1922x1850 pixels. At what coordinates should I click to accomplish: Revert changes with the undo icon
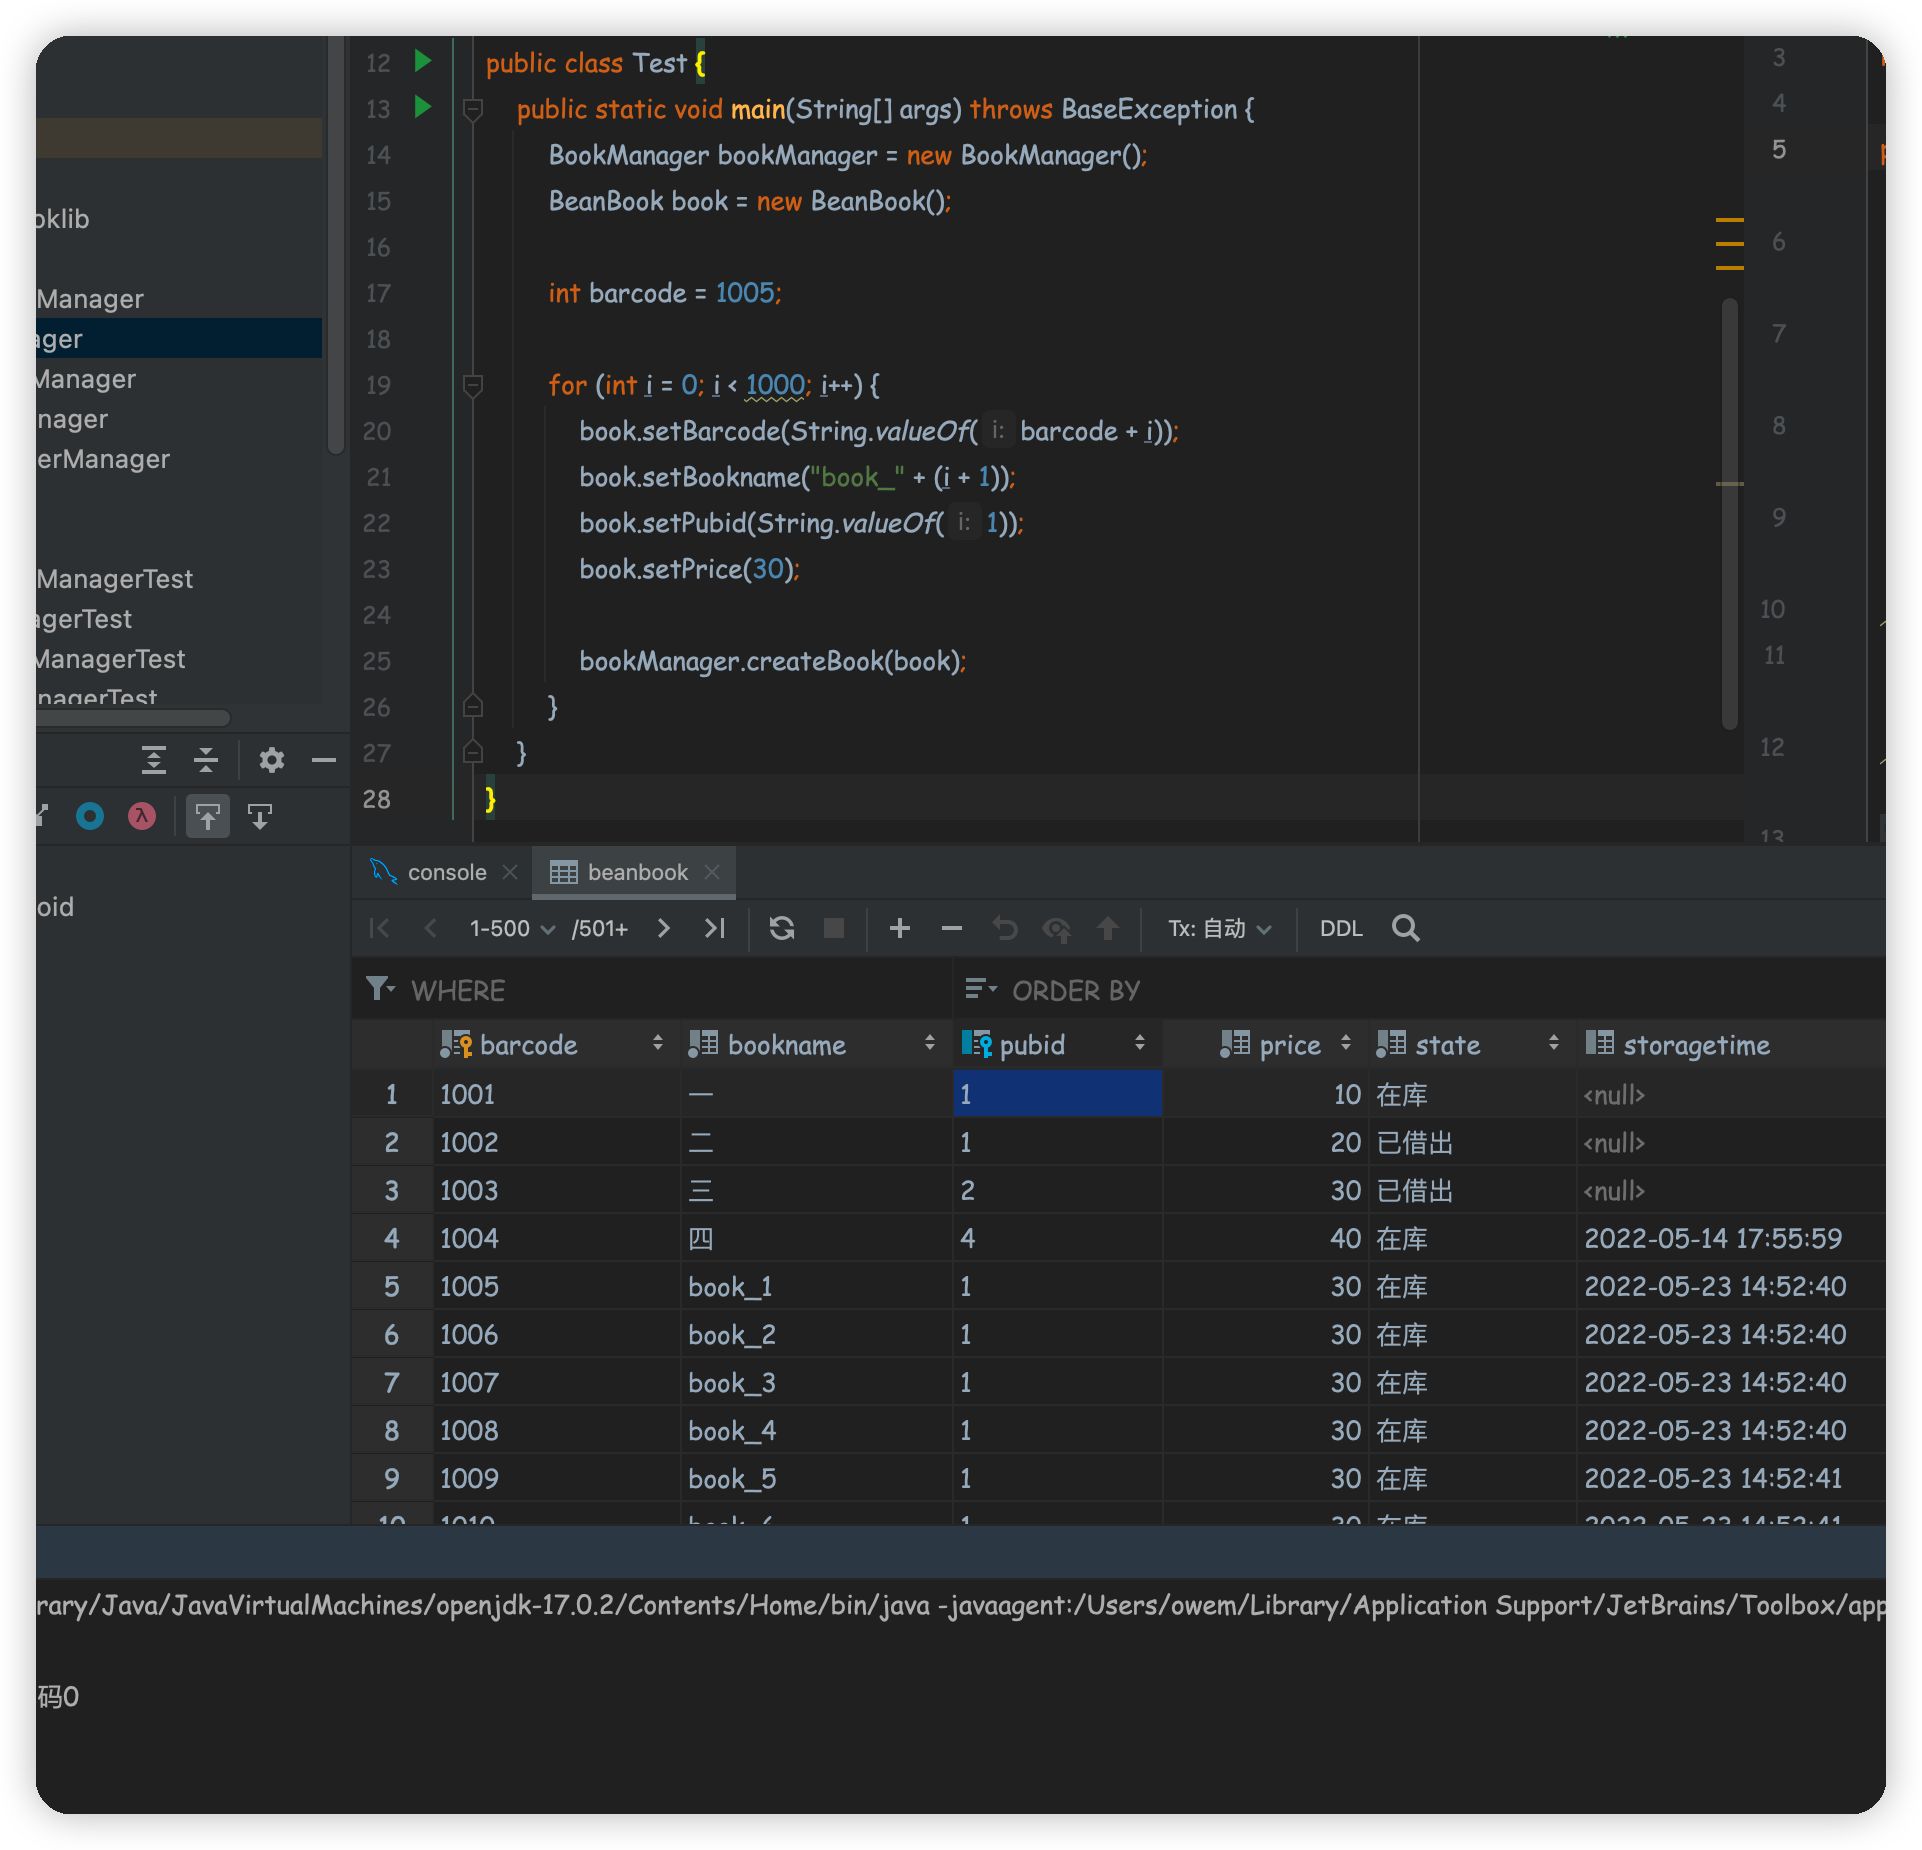click(1004, 928)
